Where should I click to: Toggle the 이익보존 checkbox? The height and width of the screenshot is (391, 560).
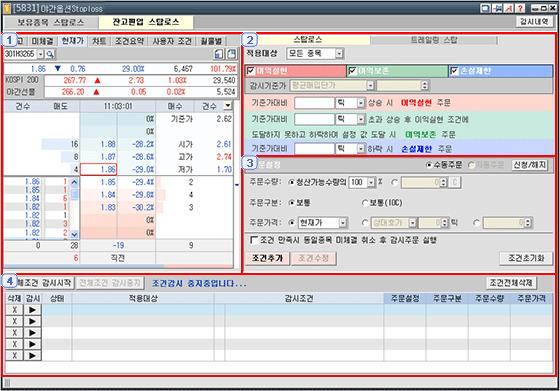[x=352, y=71]
